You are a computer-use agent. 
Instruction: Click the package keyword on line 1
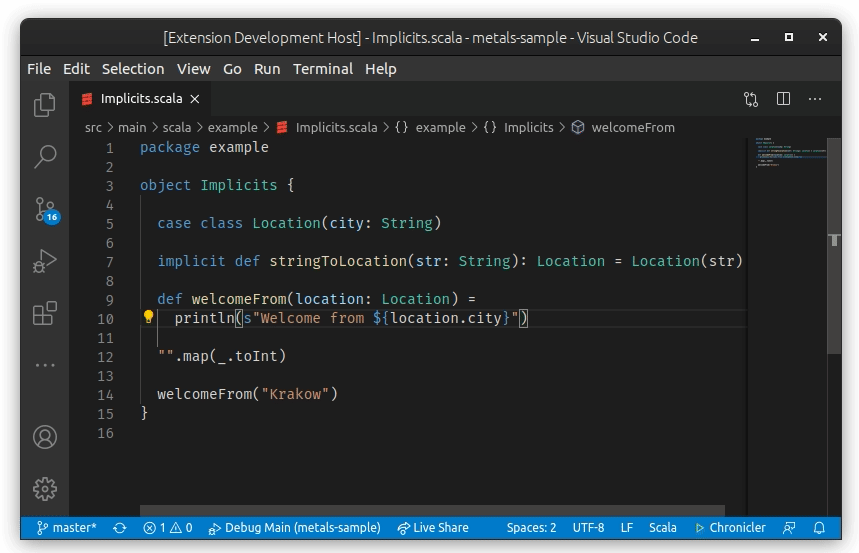(170, 148)
